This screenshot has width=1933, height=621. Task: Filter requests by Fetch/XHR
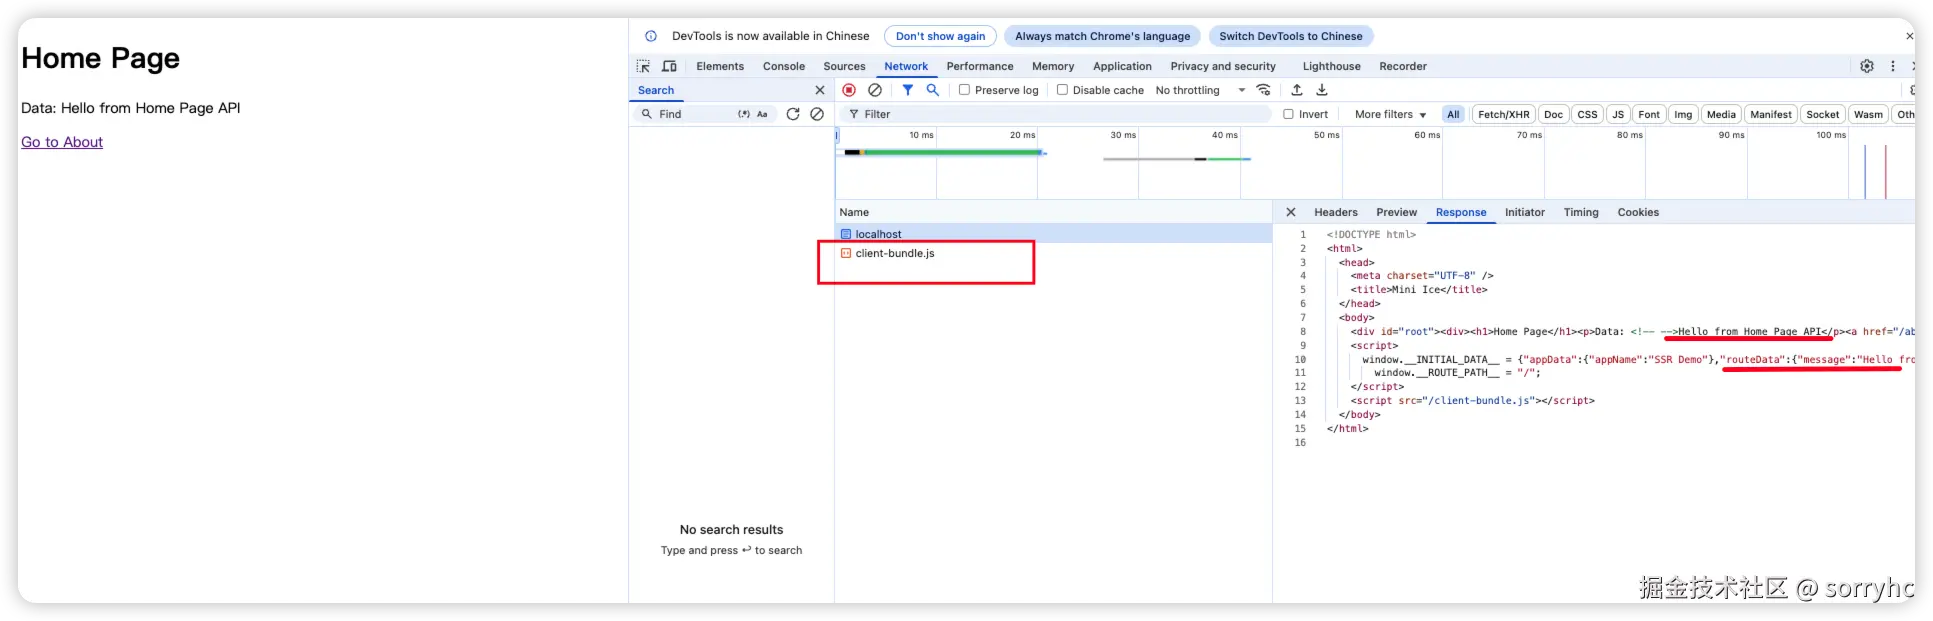1503,114
